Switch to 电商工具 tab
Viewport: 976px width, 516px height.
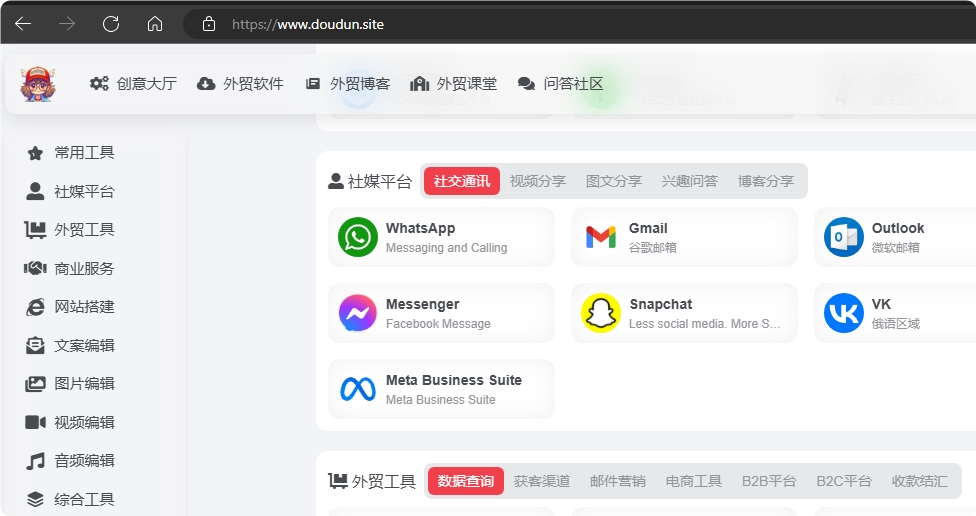tap(693, 481)
